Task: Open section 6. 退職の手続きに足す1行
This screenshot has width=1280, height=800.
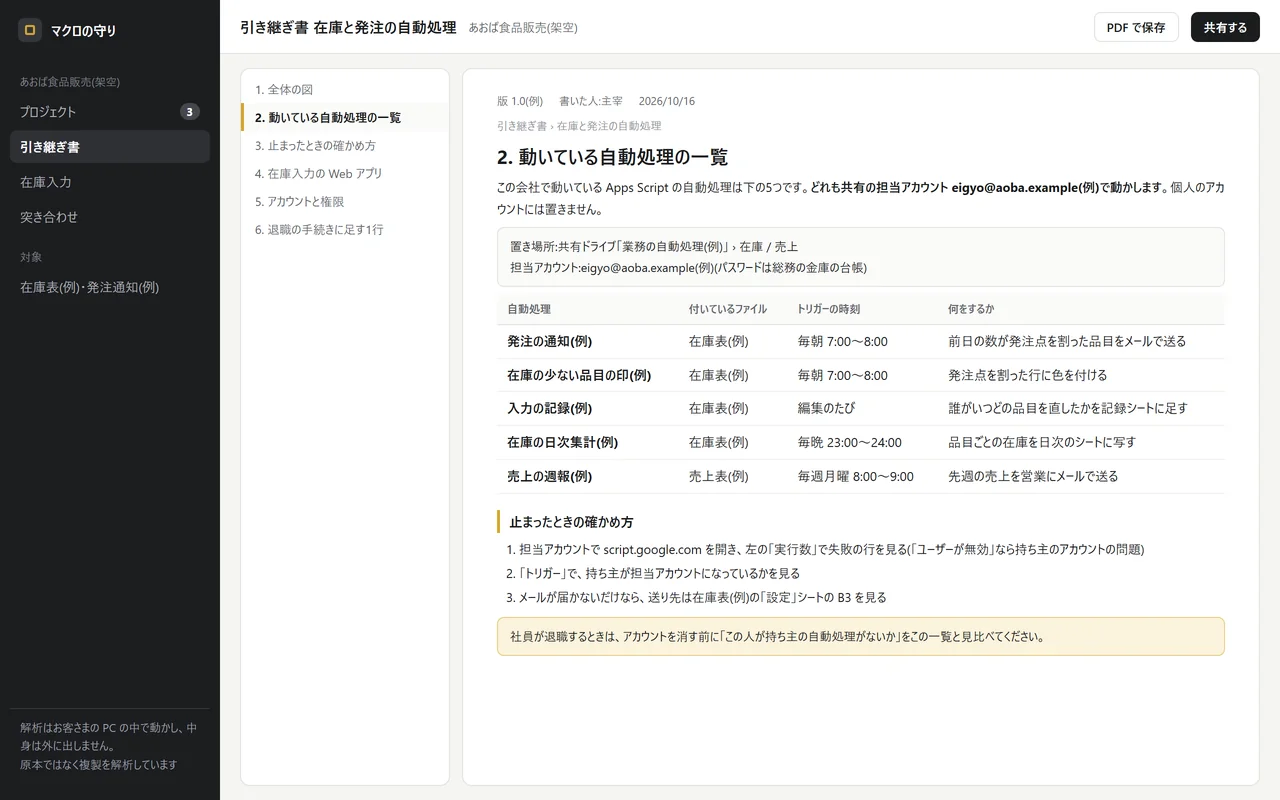Action: click(345, 230)
